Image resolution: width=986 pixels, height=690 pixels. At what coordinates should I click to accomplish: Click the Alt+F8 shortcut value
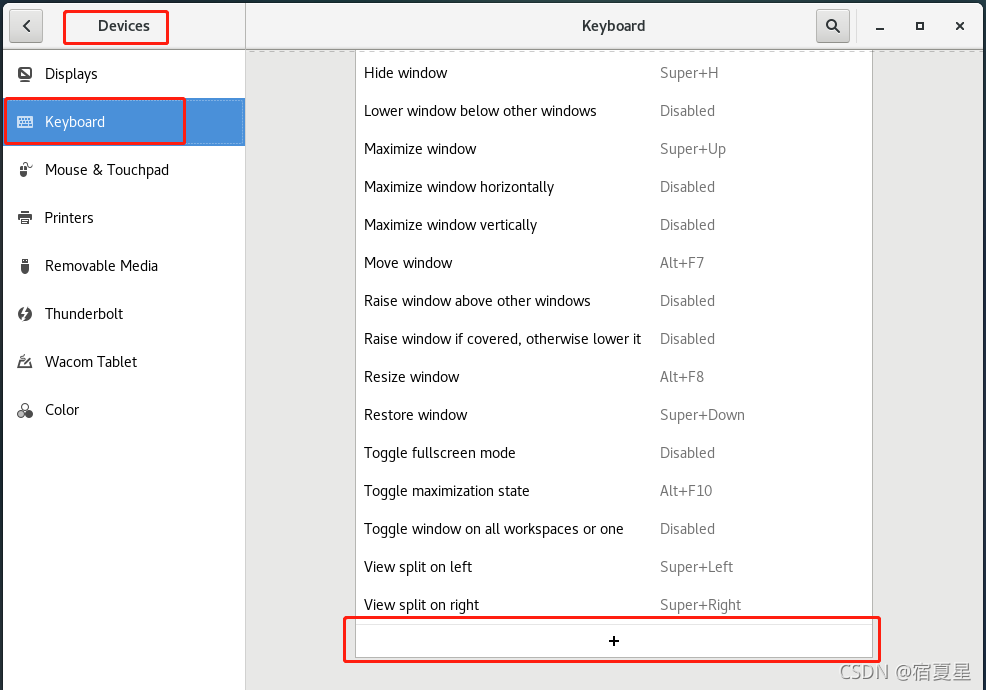click(x=682, y=377)
